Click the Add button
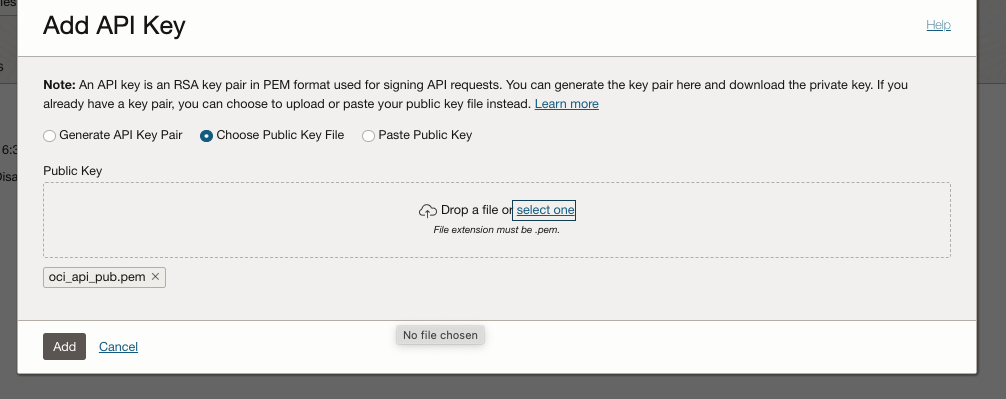The height and width of the screenshot is (399, 1006). click(64, 346)
